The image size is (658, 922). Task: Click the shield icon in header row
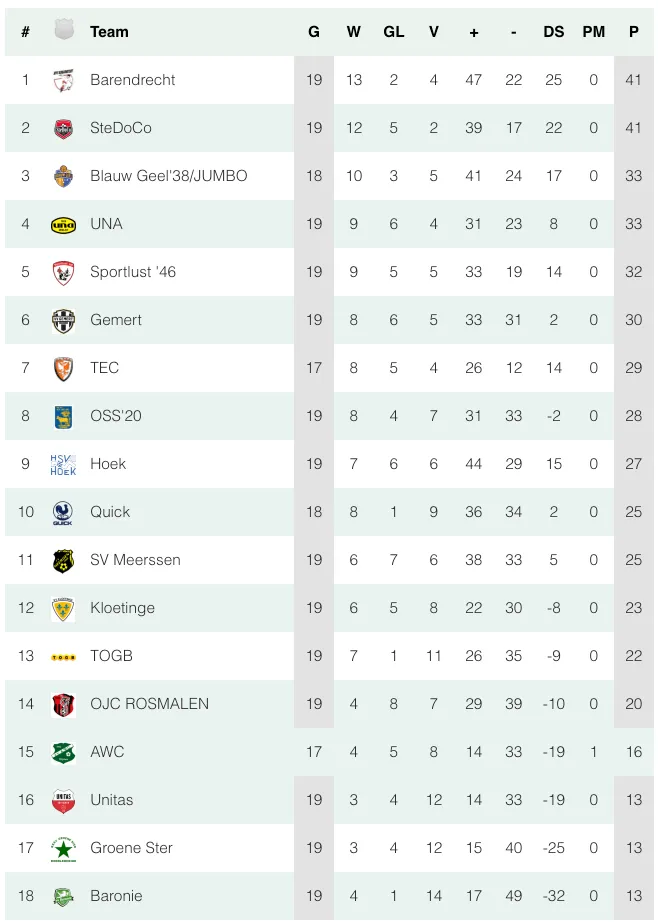63,31
